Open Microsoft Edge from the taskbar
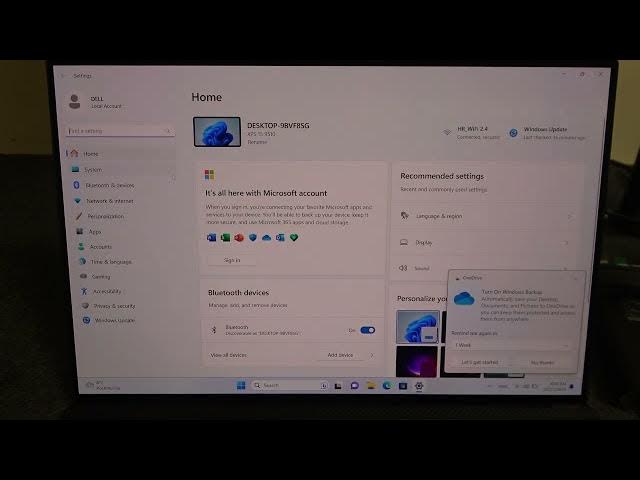 tap(387, 385)
